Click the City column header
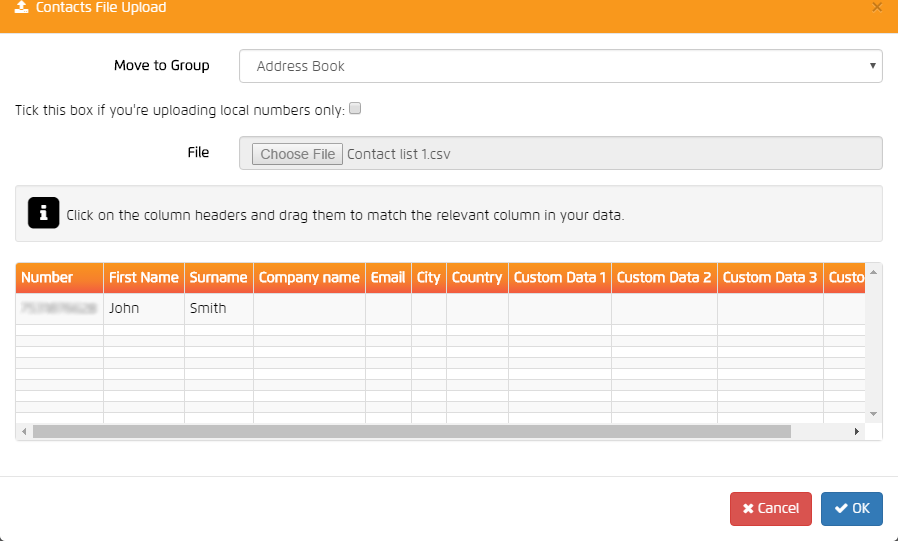 coord(428,278)
